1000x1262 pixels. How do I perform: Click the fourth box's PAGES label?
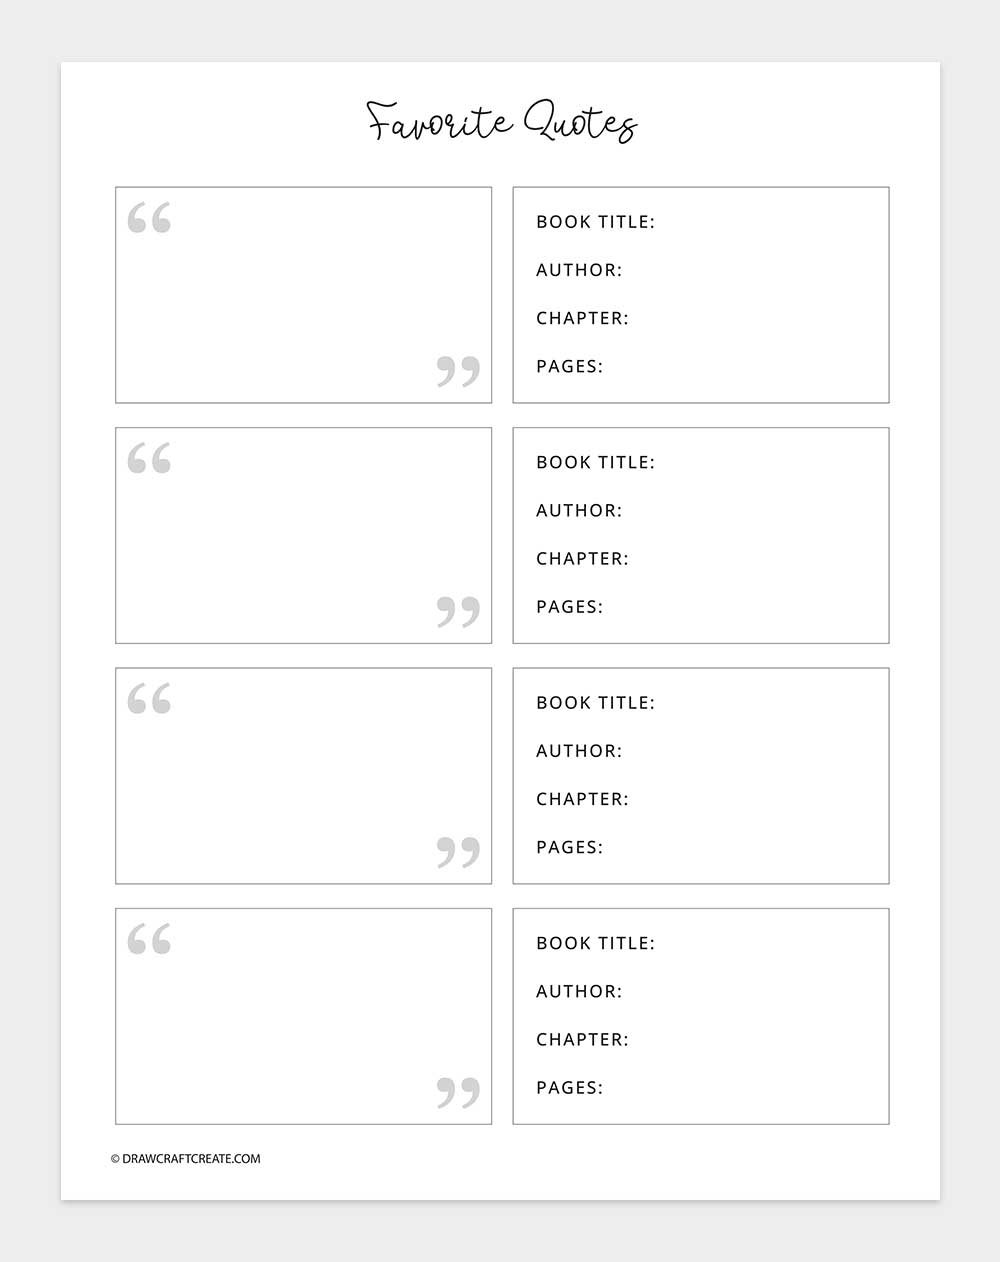point(570,1087)
